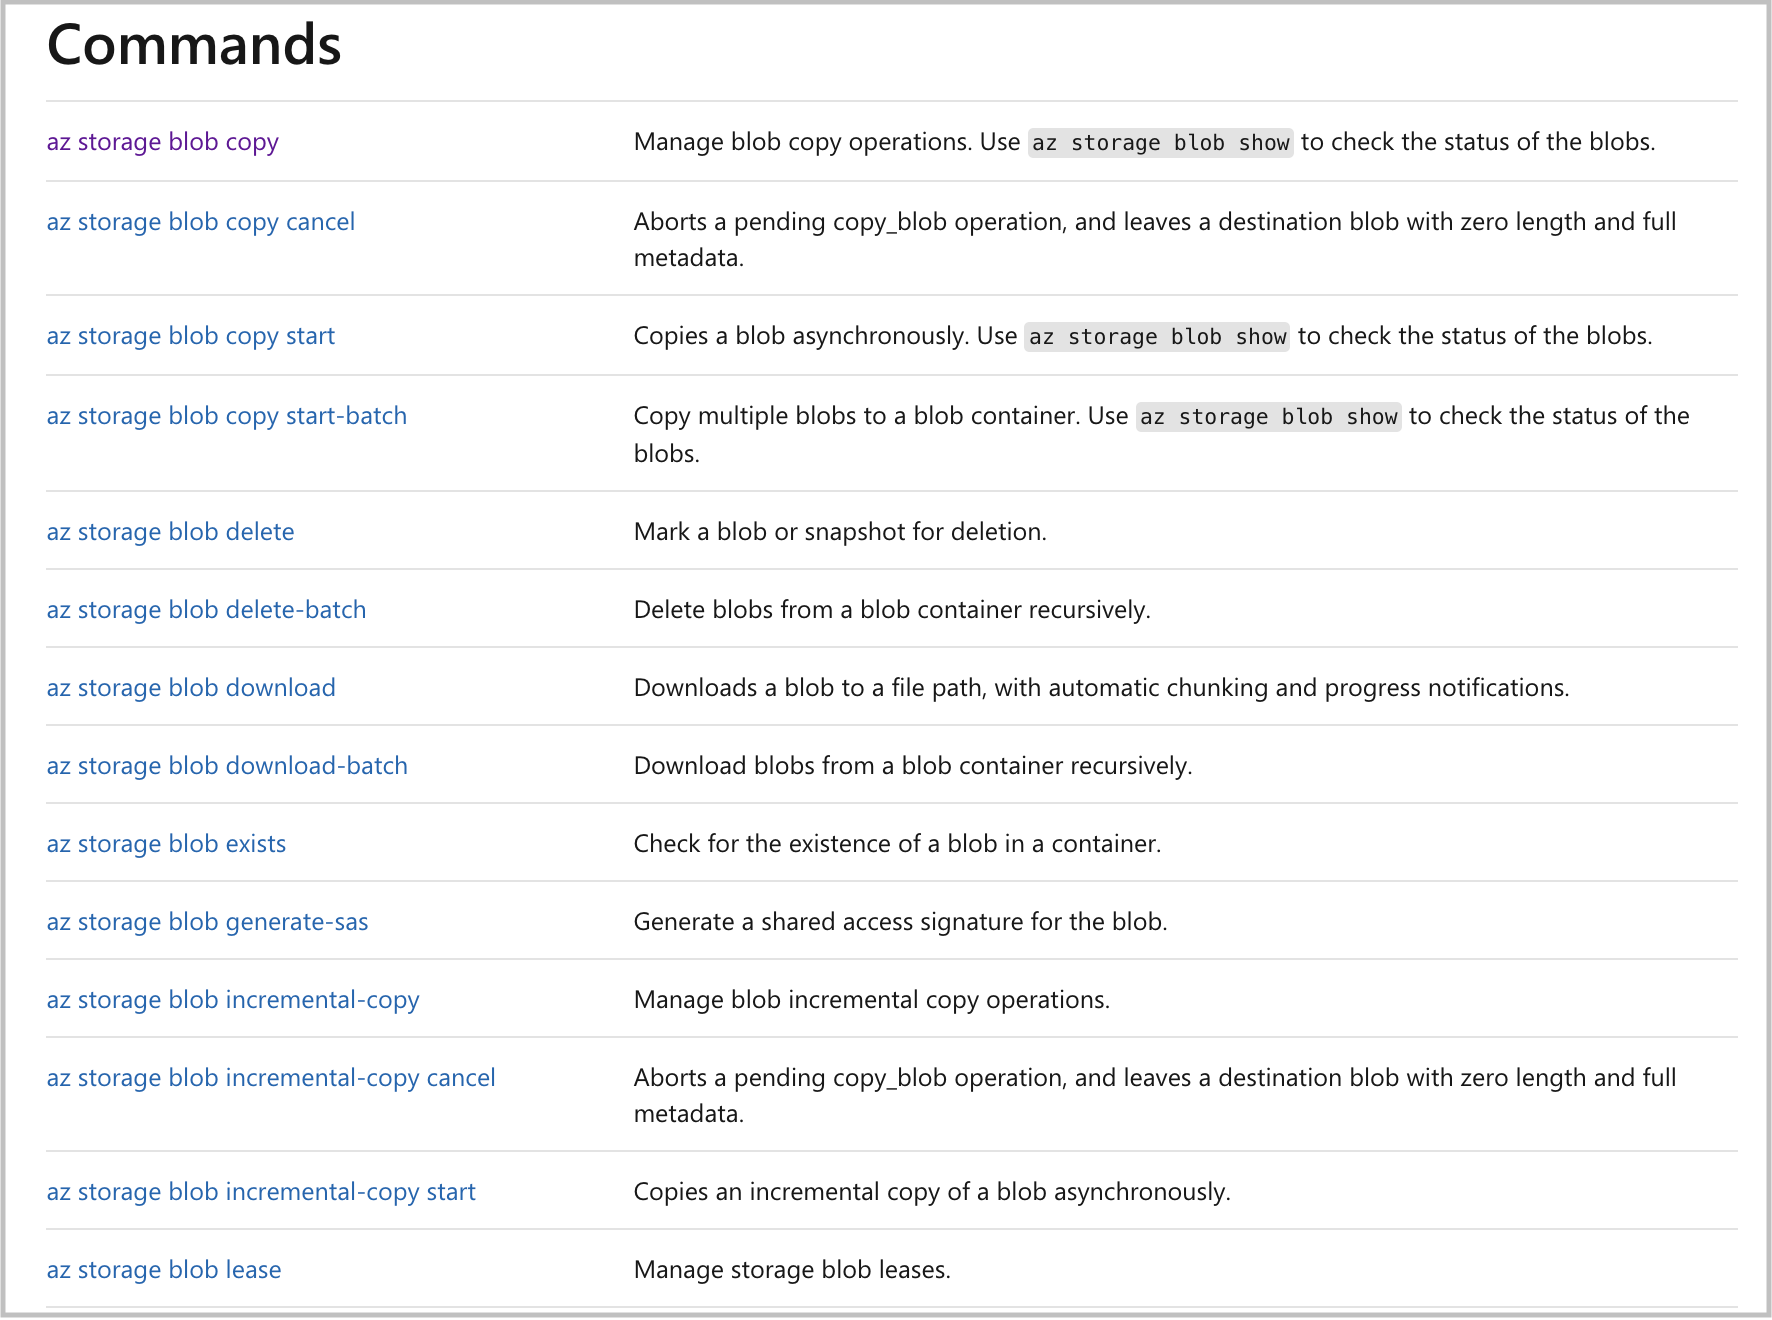The width and height of the screenshot is (1772, 1320).
Task: Click the copy cancel row's 'Aborts a pending copy_blob' description
Action: pos(1155,240)
